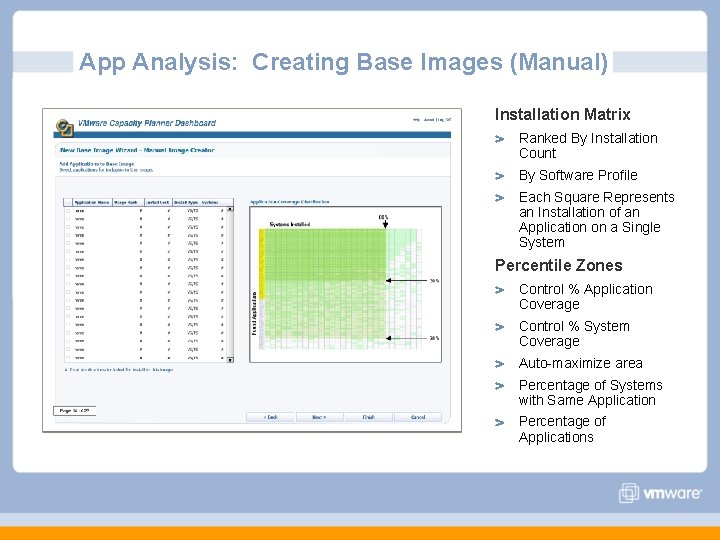The width and height of the screenshot is (720, 540).
Task: Click the yellow application coverage bar in chart
Action: pos(262,264)
